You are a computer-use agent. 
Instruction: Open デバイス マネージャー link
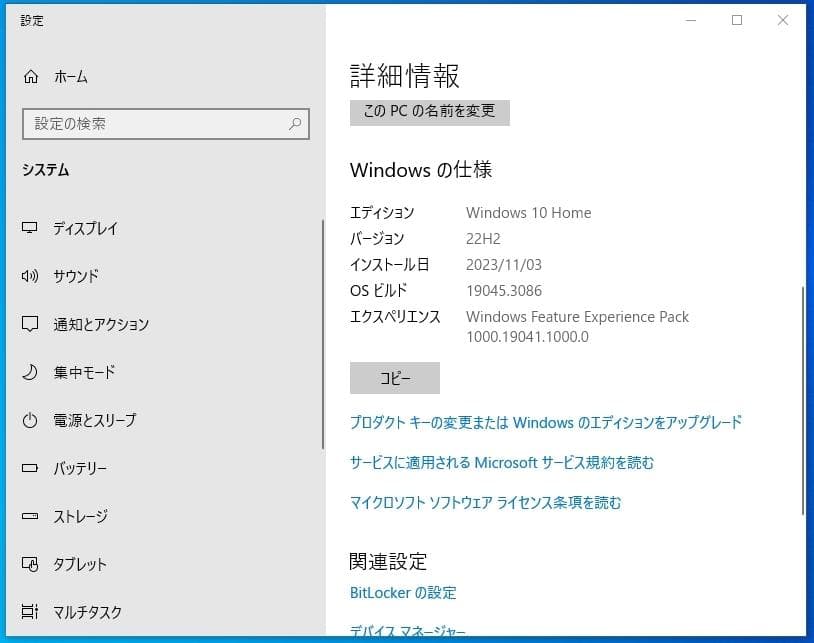coord(408,630)
